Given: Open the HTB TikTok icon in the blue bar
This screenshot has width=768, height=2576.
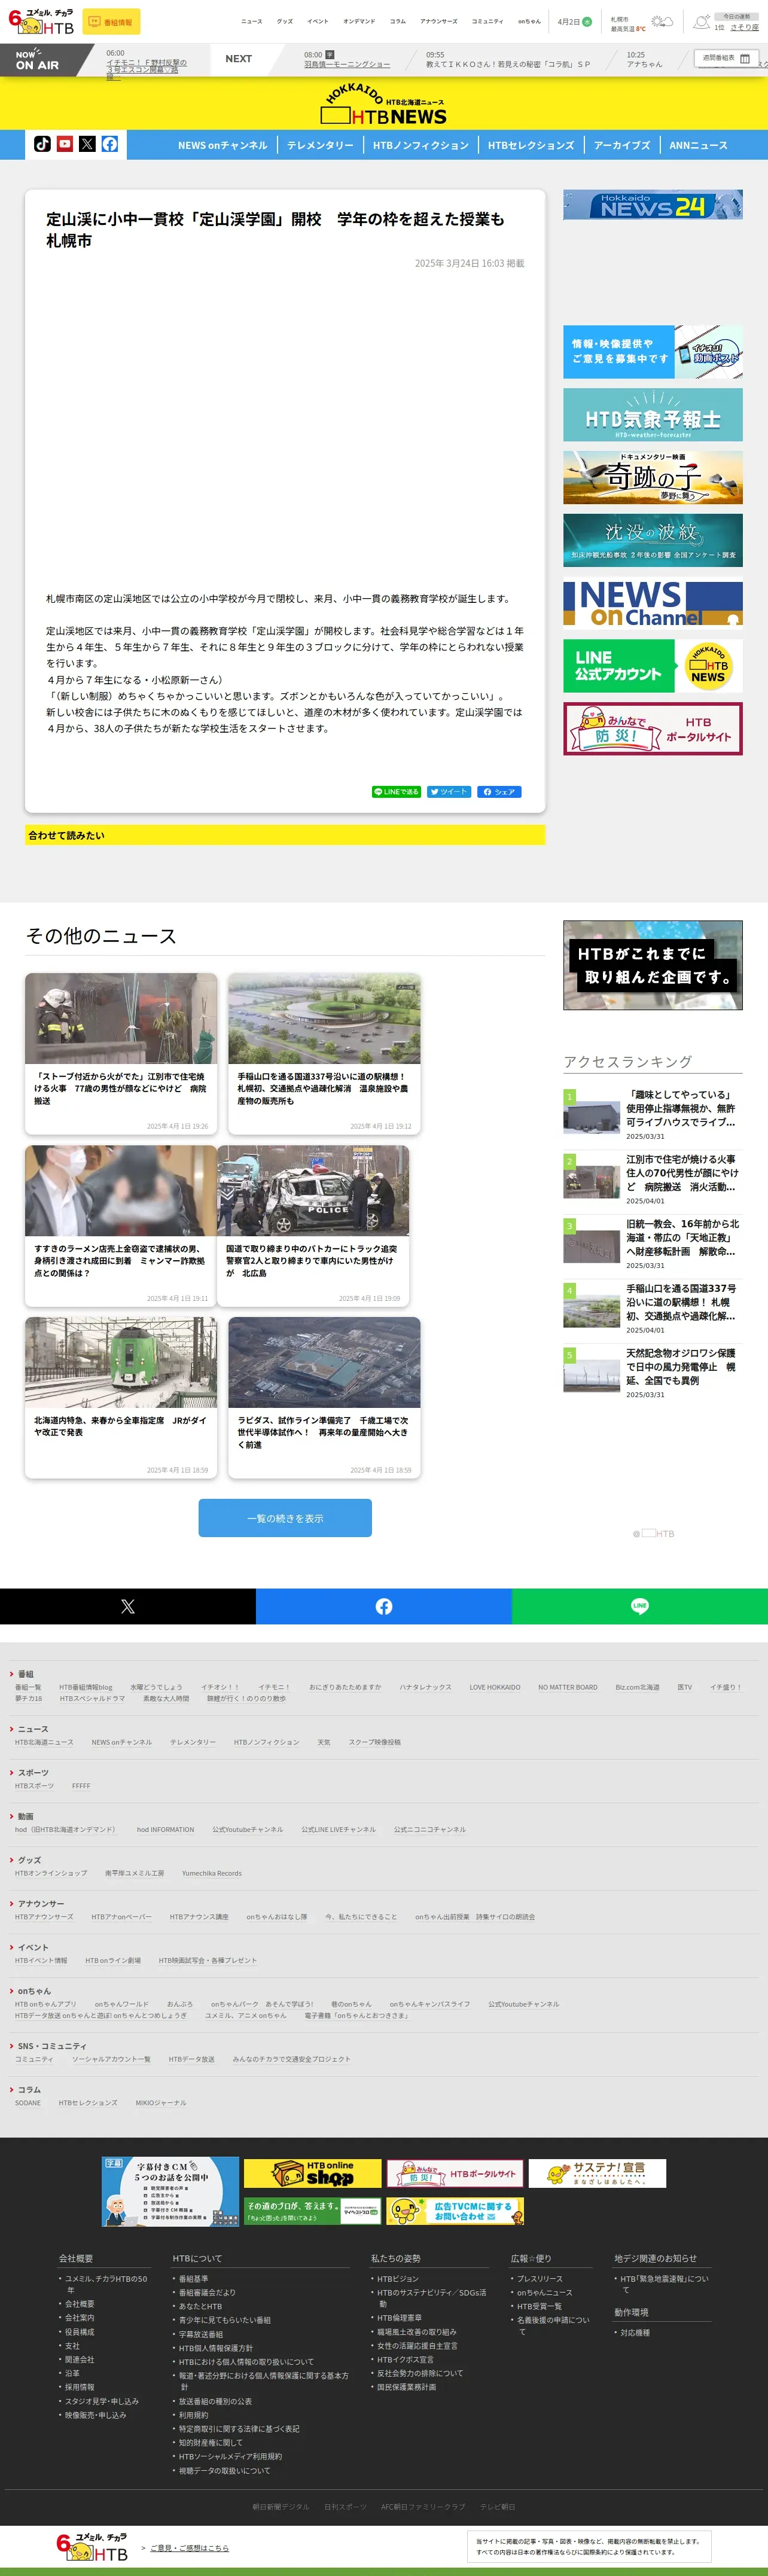Looking at the screenshot, I should (x=42, y=144).
